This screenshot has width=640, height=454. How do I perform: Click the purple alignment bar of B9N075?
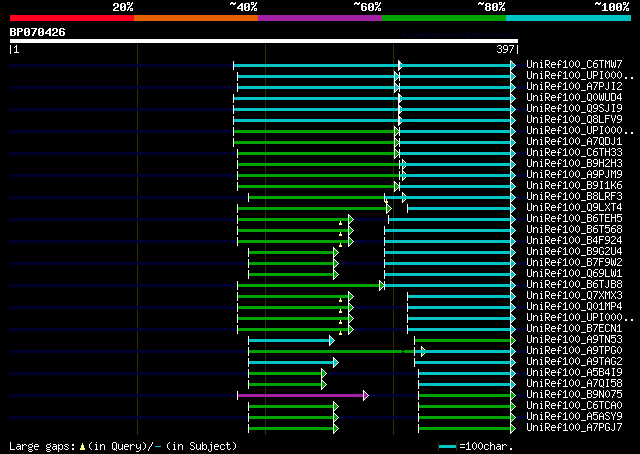click(300, 395)
